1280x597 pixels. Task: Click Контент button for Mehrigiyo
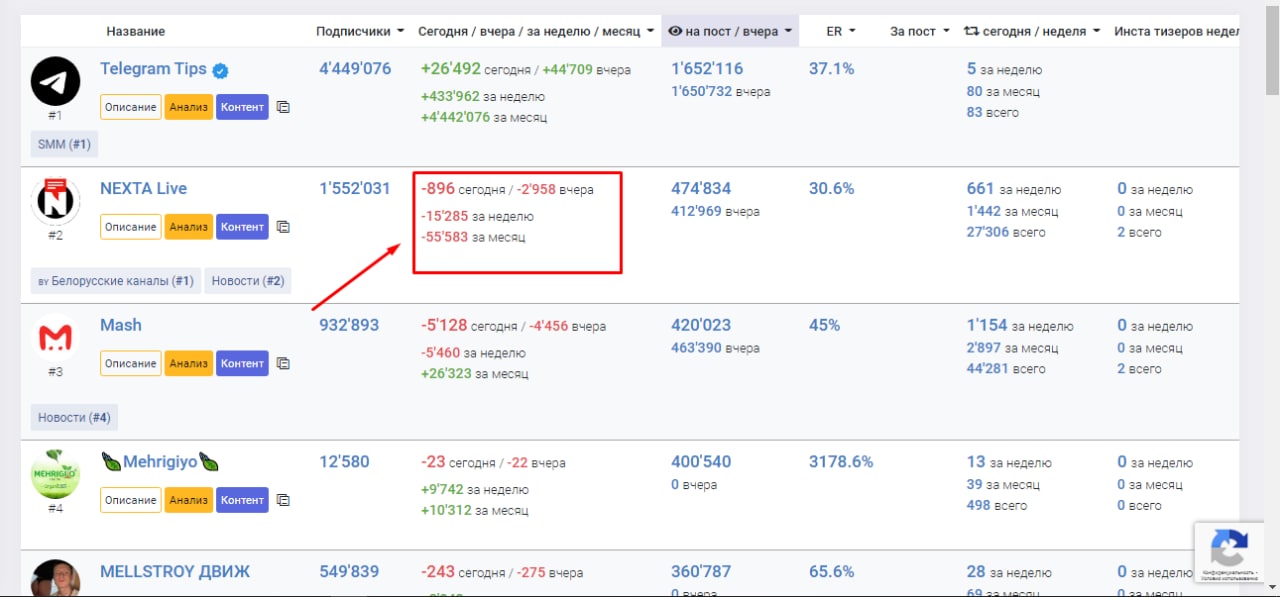[242, 500]
